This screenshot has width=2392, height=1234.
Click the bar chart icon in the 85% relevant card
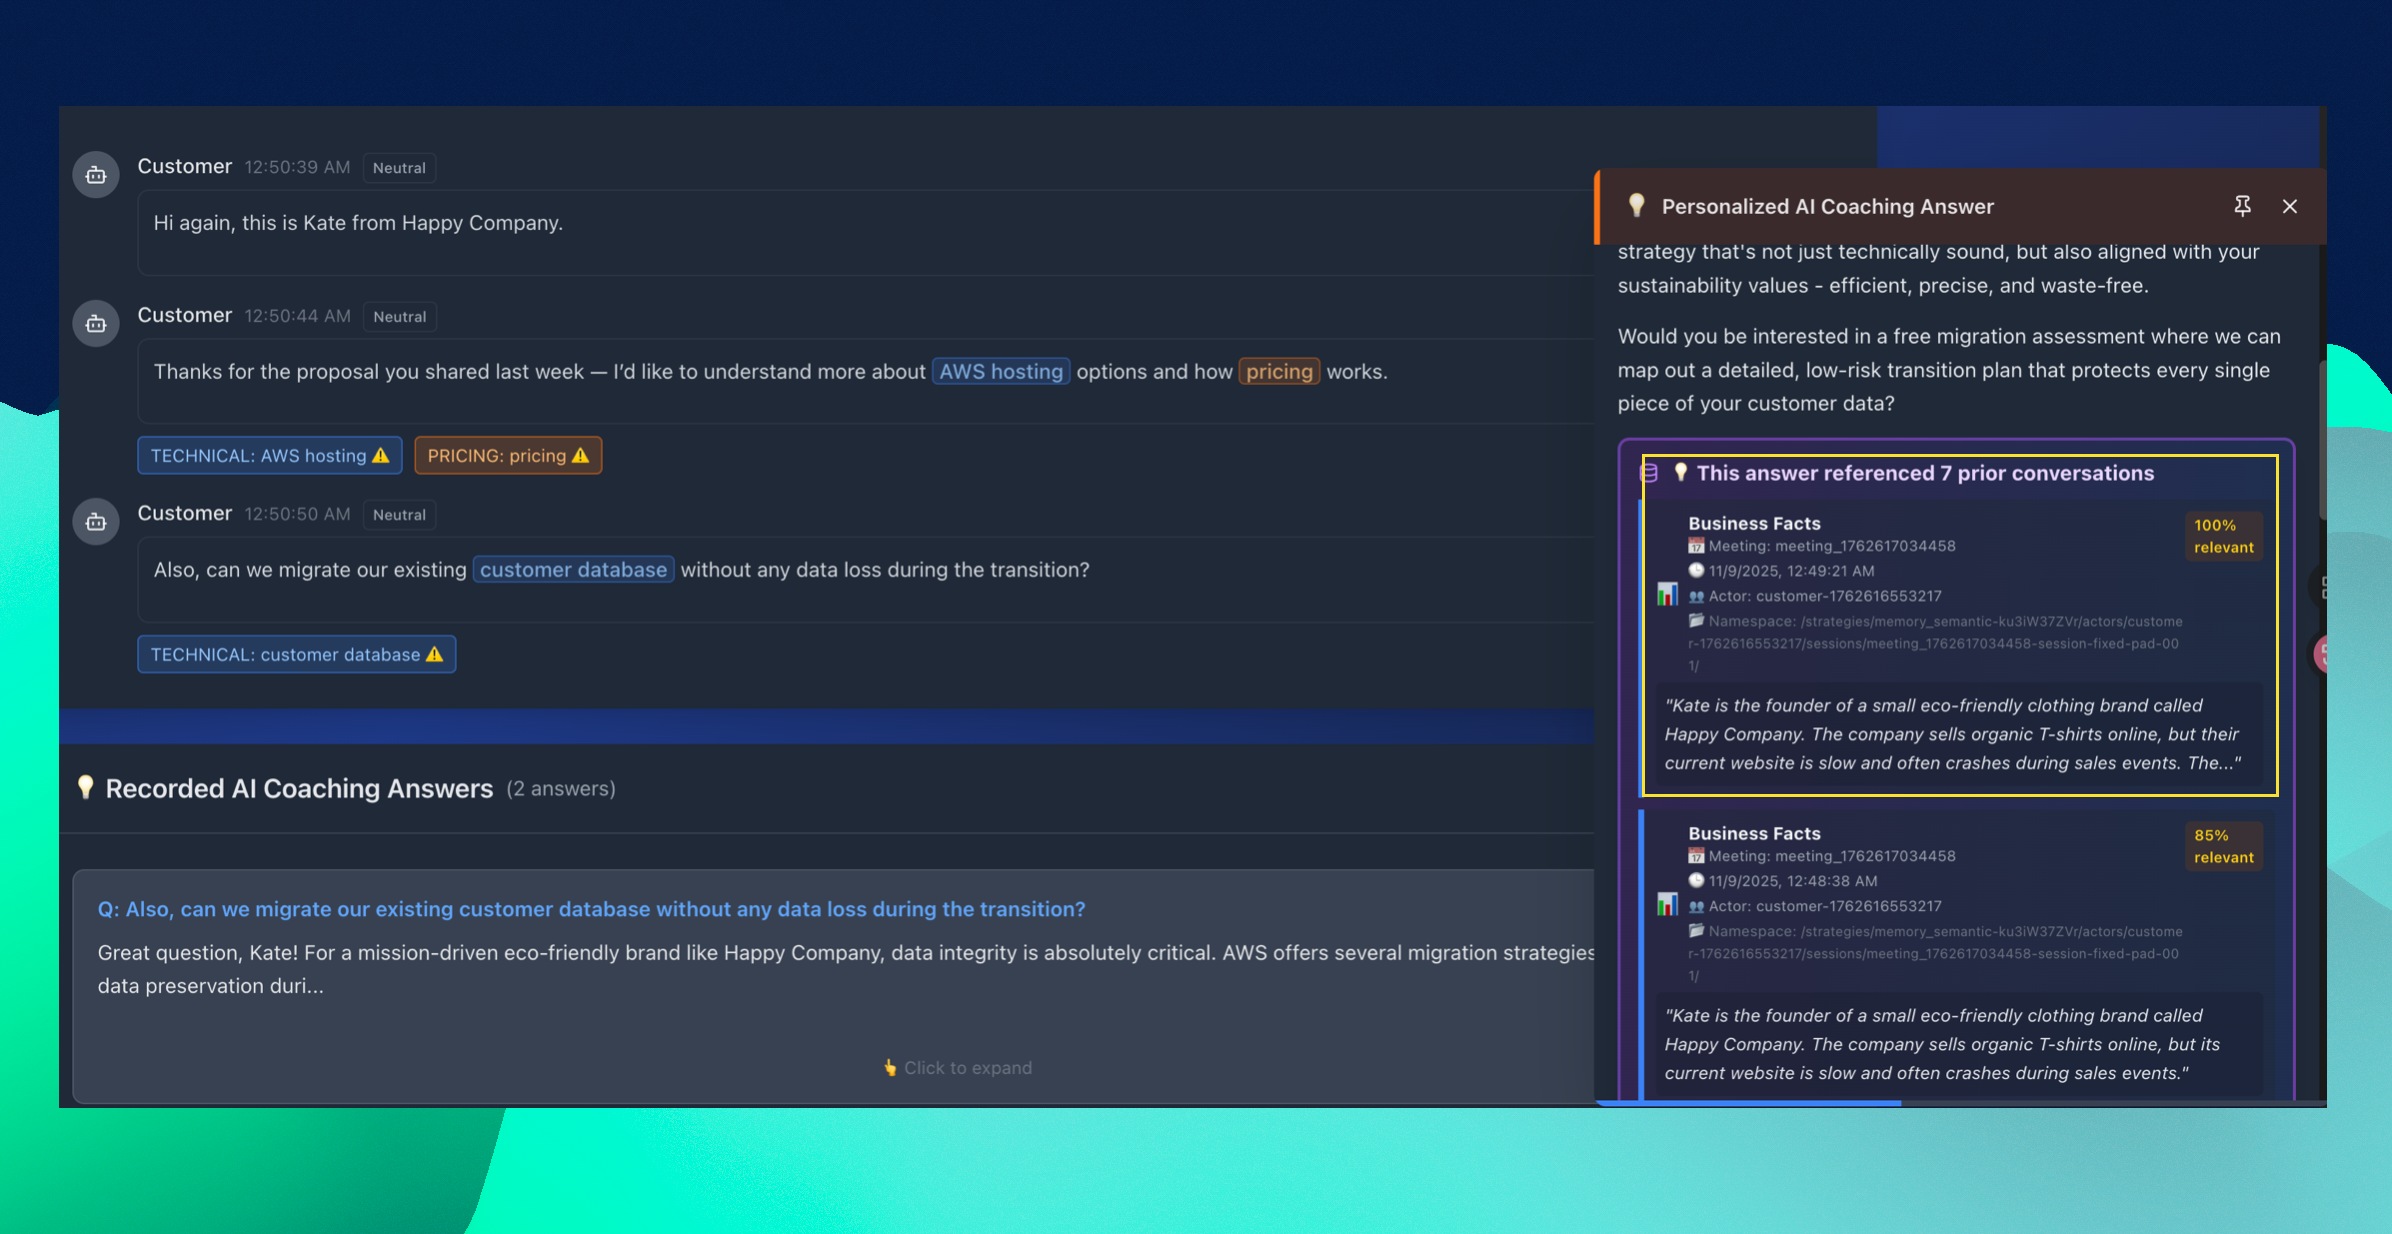1667,905
